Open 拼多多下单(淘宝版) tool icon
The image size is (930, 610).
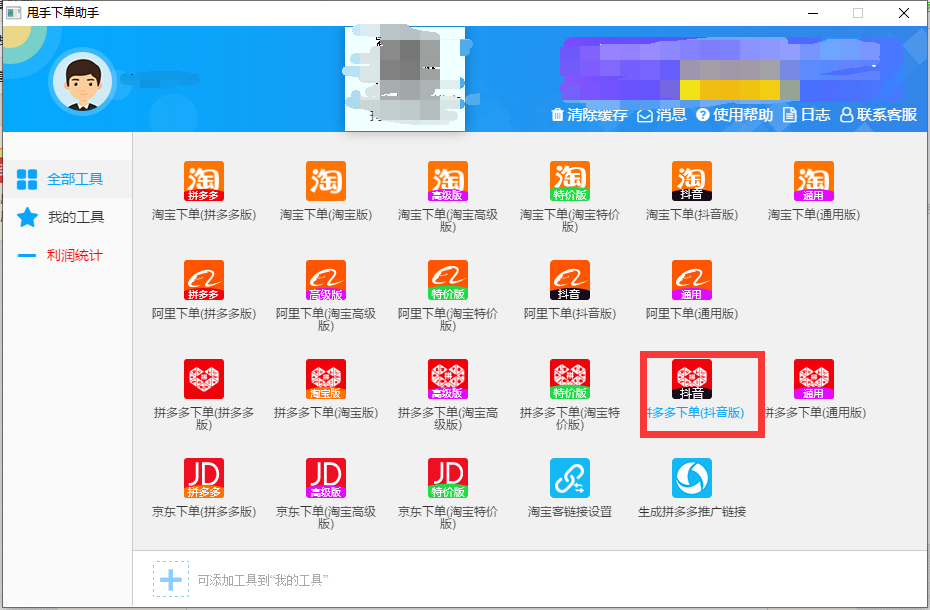pyautogui.click(x=326, y=379)
